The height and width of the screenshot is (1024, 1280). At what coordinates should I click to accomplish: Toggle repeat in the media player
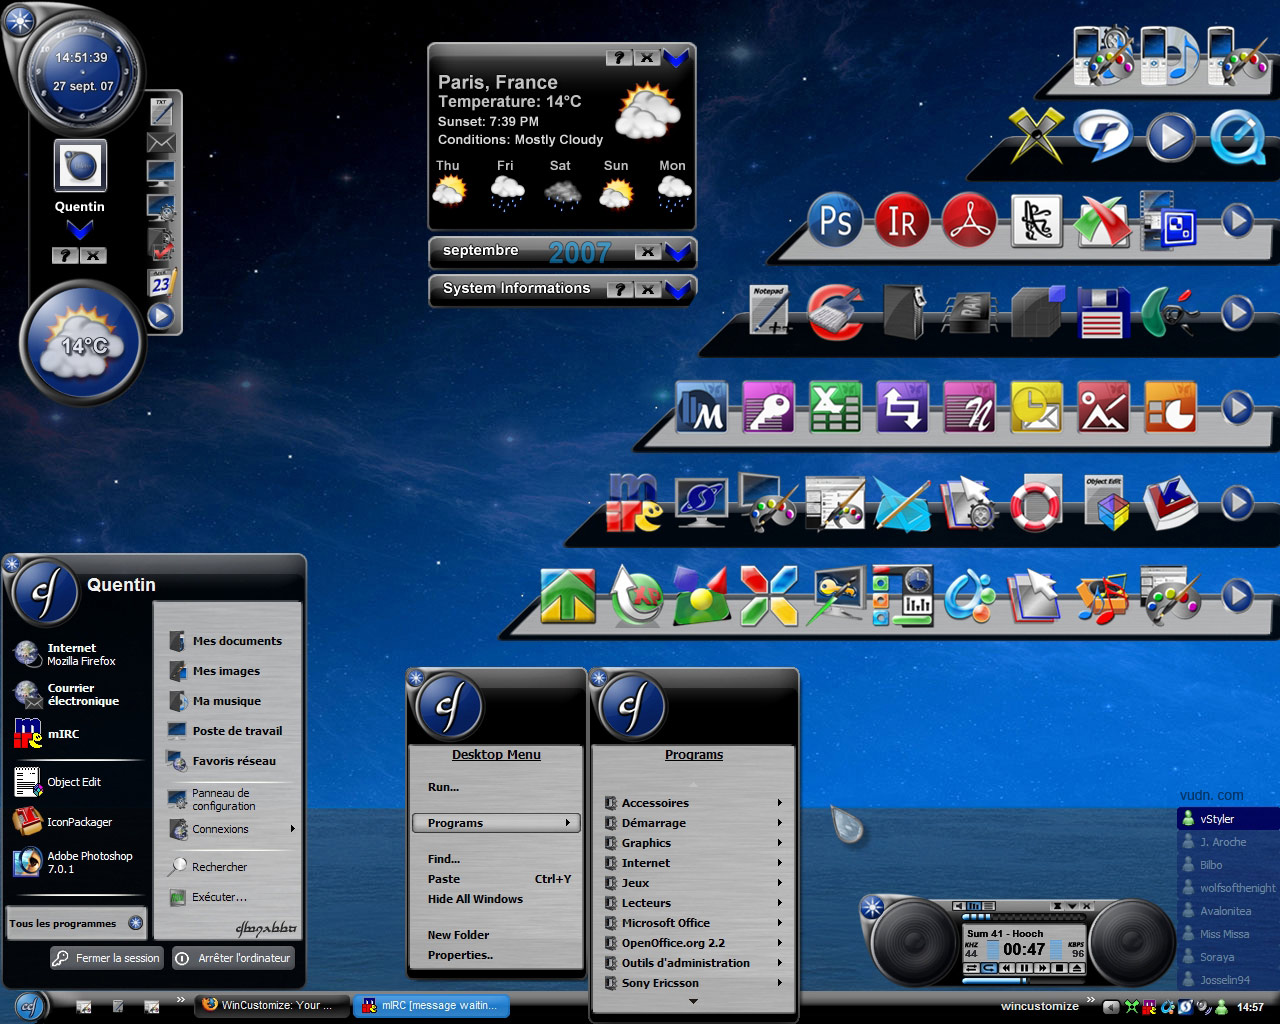pyautogui.click(x=988, y=968)
